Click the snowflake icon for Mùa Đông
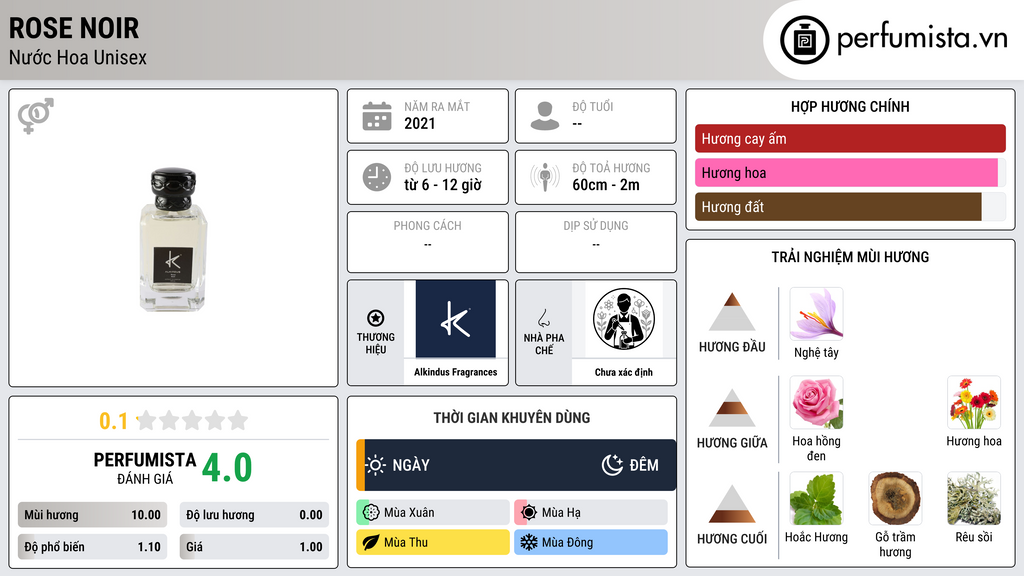The image size is (1024, 576). (x=529, y=543)
